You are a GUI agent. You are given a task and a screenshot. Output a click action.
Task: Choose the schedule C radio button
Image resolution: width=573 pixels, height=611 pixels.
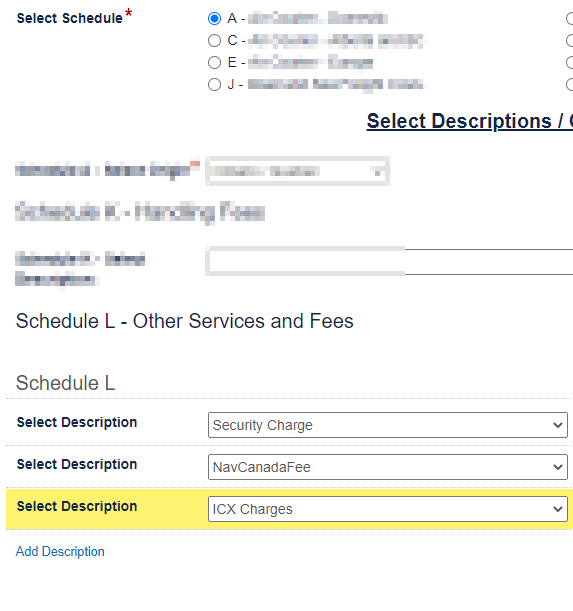tap(214, 40)
